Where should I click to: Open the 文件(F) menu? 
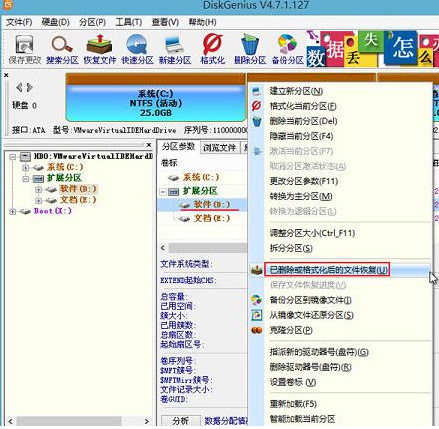point(19,22)
